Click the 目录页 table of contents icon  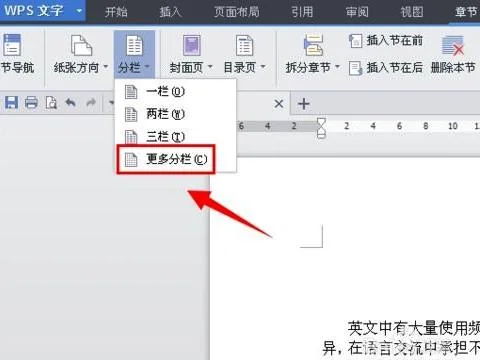pos(244,45)
